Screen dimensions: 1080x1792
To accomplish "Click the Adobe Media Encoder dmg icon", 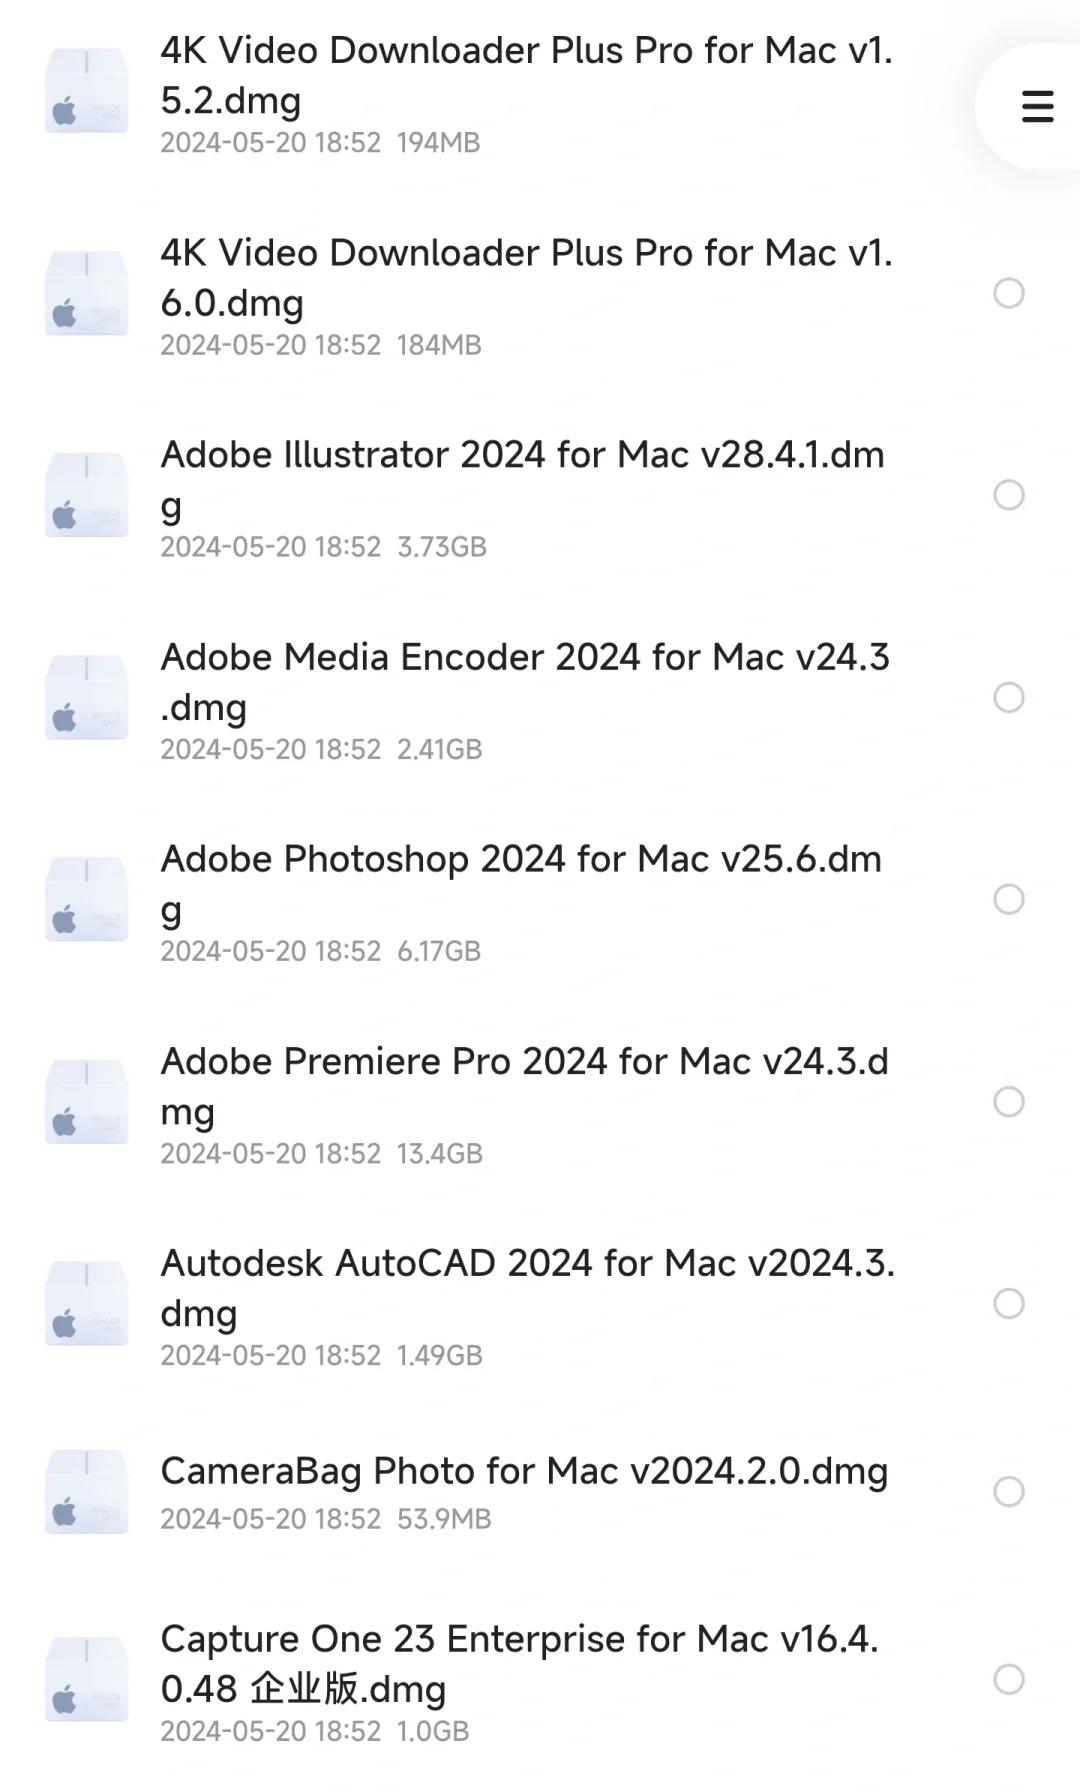I will [x=87, y=697].
